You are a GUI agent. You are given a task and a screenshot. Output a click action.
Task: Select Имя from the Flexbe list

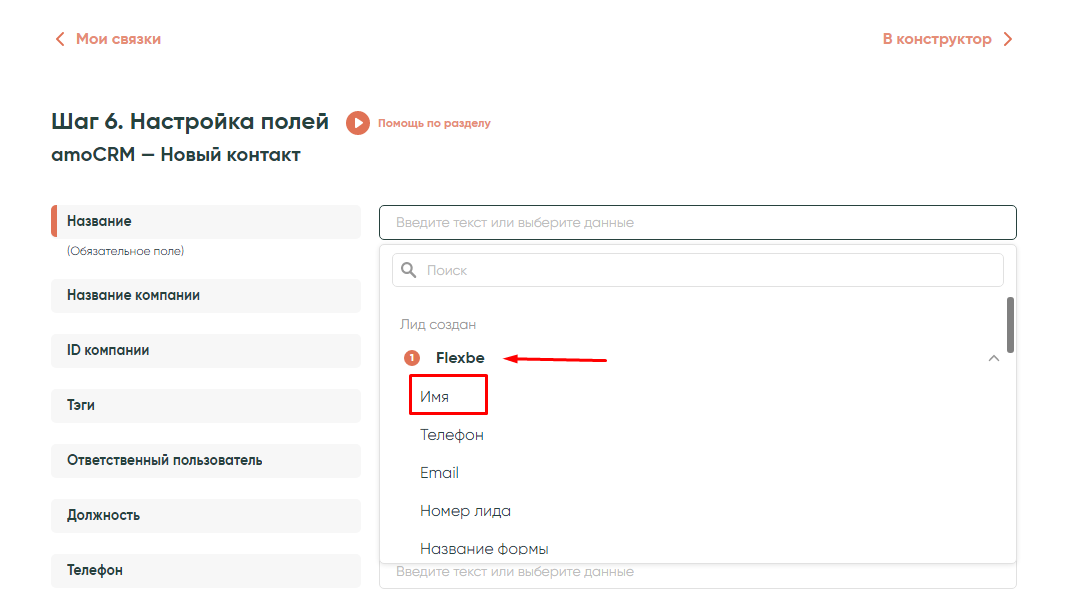point(435,397)
